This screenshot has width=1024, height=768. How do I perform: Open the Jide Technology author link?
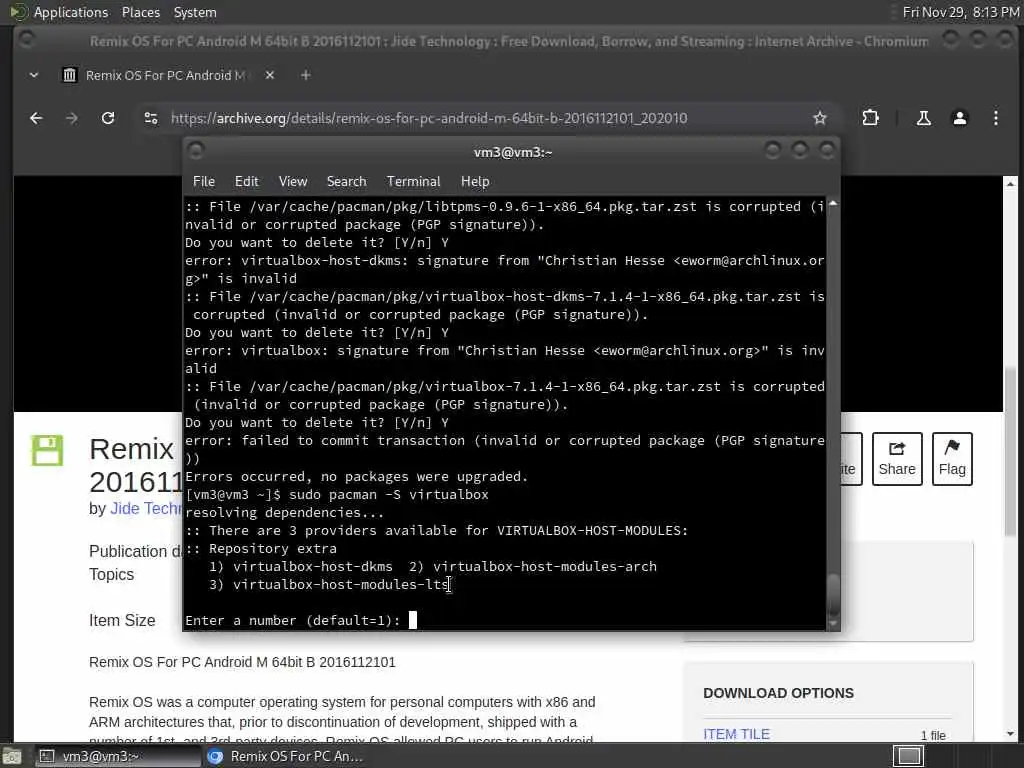click(146, 508)
